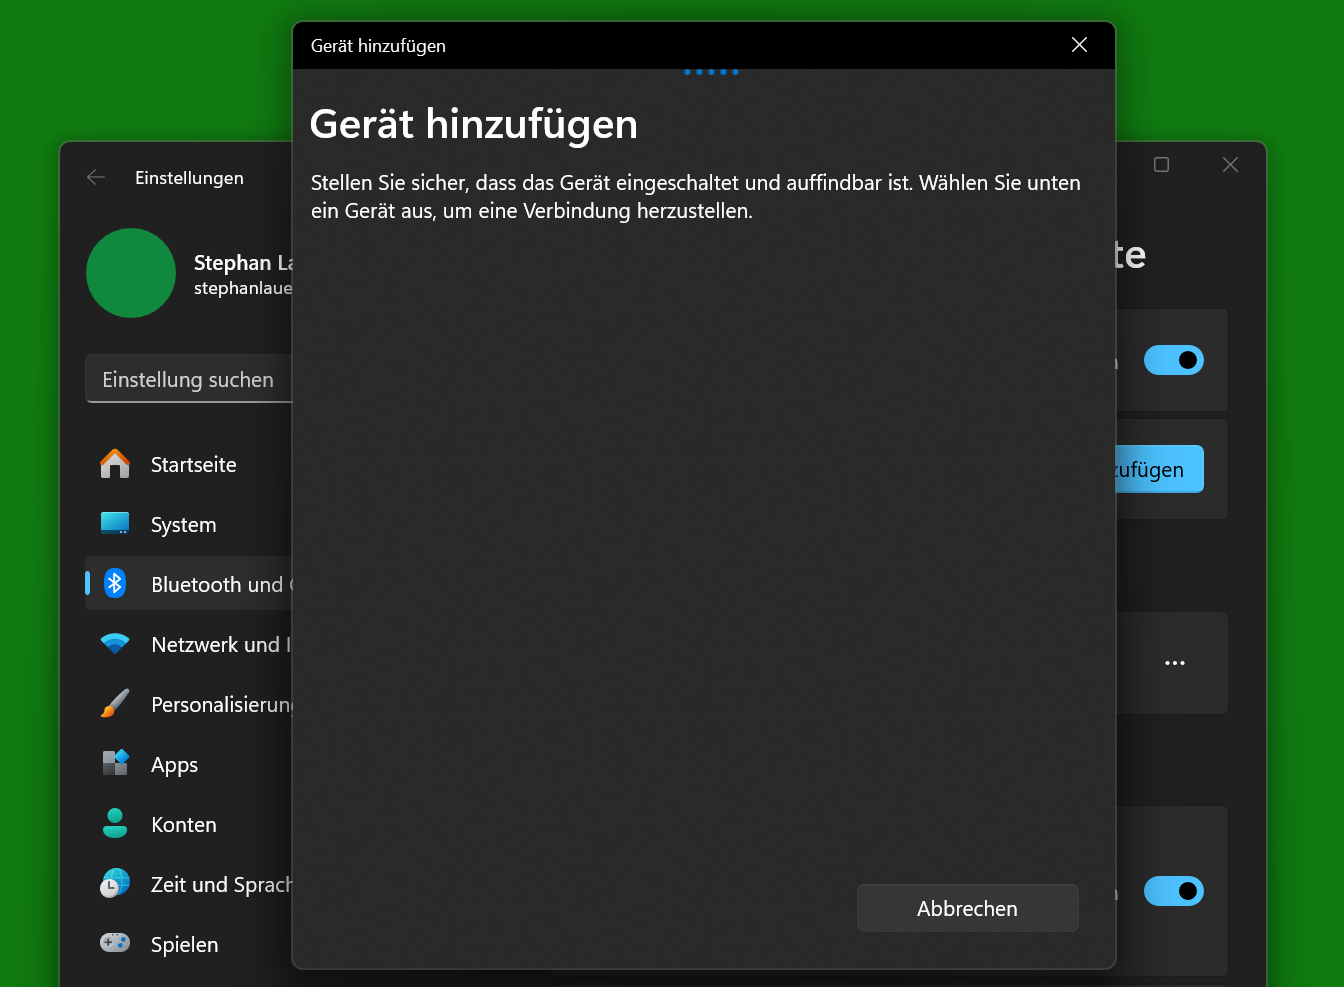This screenshot has width=1344, height=987.
Task: Open the green user profile avatar
Action: [x=131, y=273]
